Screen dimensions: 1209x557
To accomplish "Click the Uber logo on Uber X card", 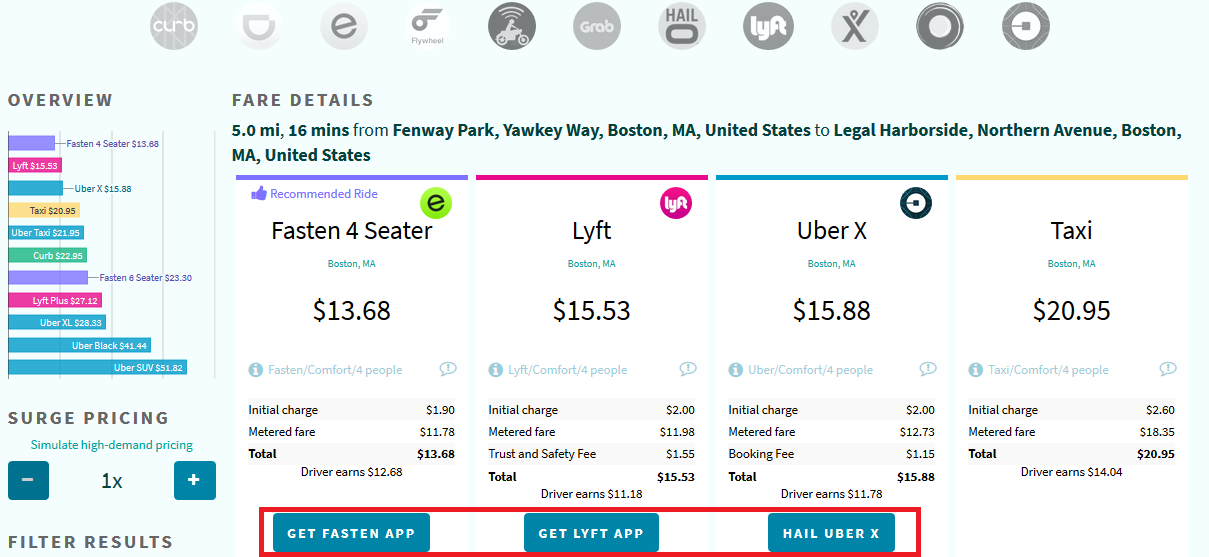I will (x=916, y=203).
